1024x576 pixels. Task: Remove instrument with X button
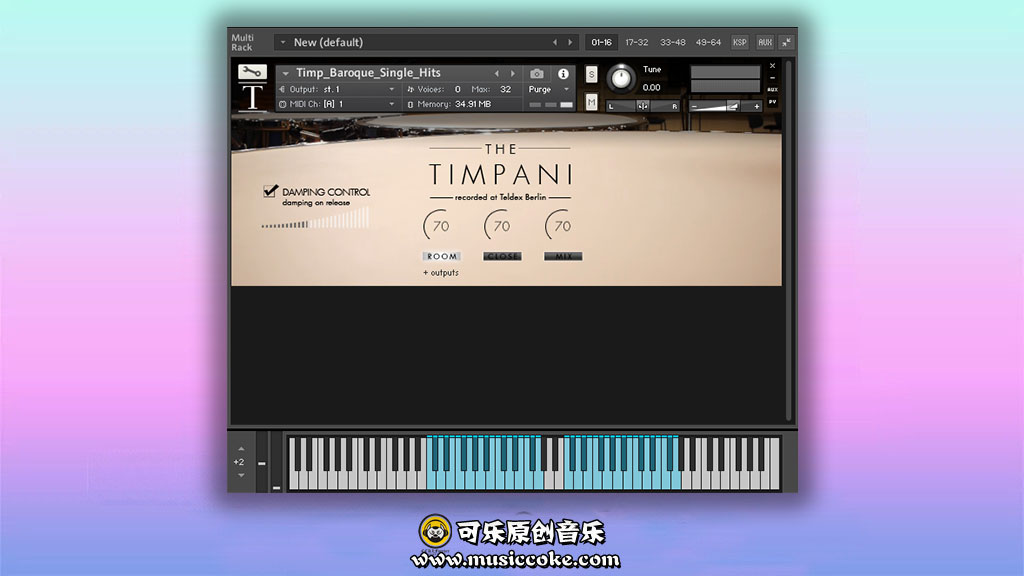pos(773,66)
